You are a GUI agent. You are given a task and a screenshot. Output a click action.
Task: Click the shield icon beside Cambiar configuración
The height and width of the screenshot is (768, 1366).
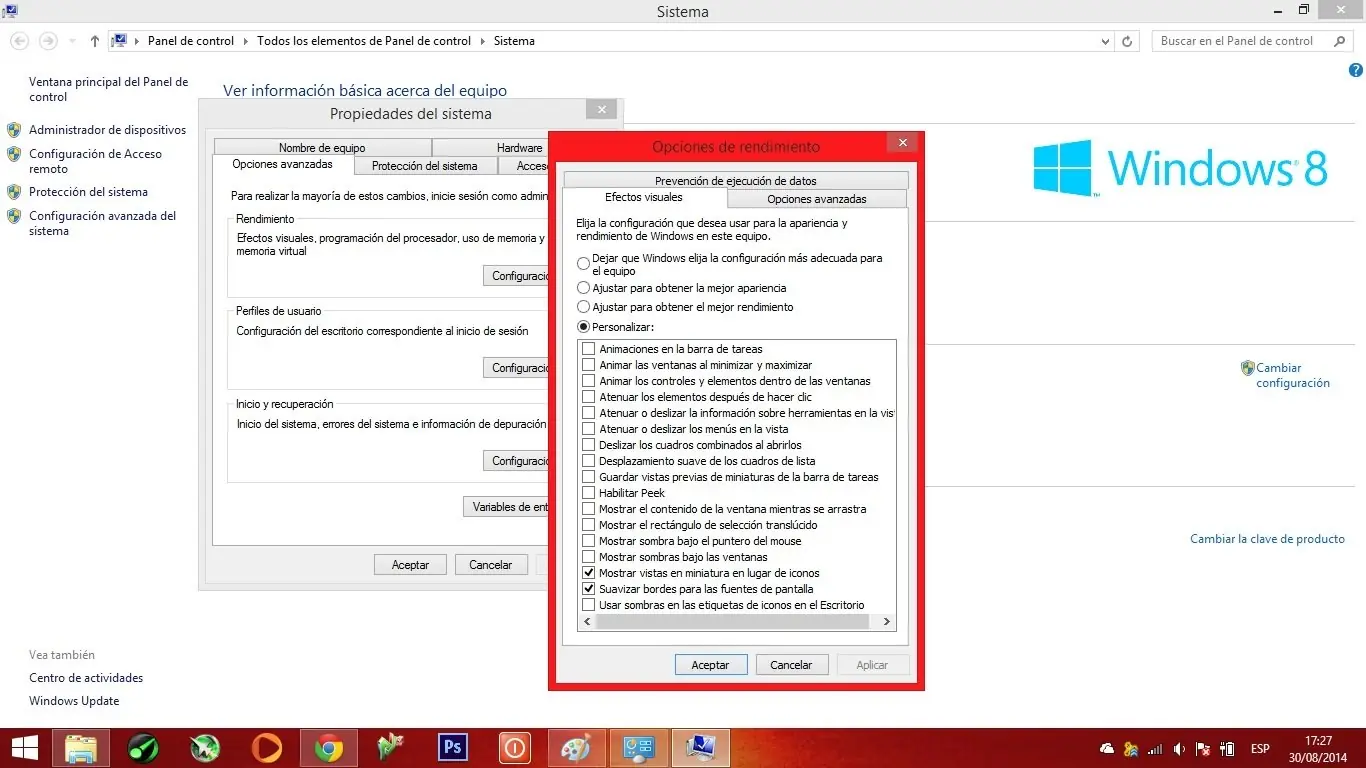pyautogui.click(x=1247, y=368)
